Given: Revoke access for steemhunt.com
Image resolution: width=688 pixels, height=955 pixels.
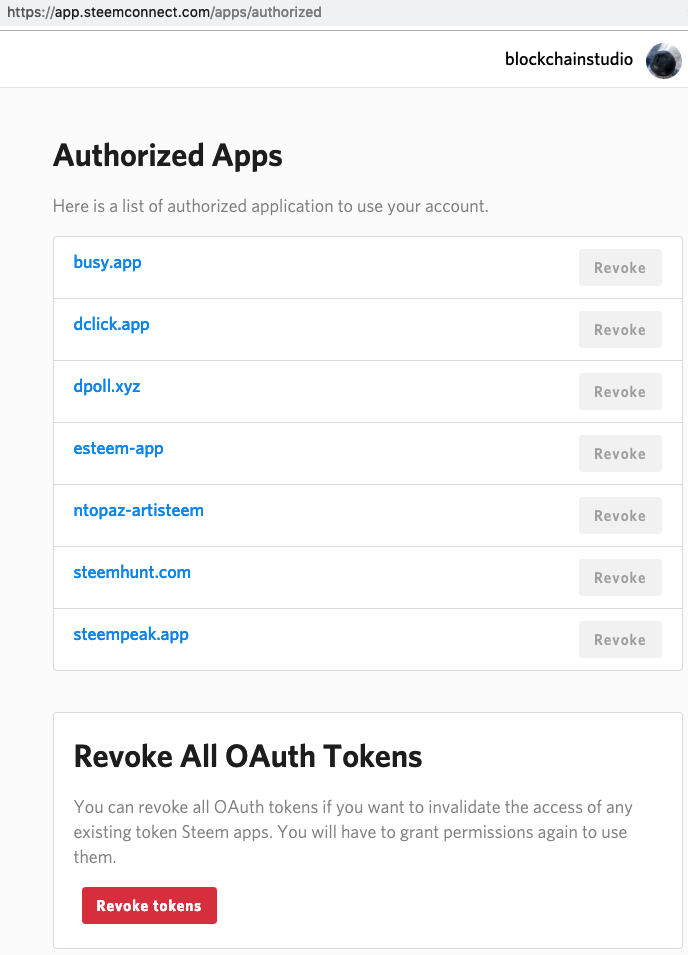Looking at the screenshot, I should (620, 577).
